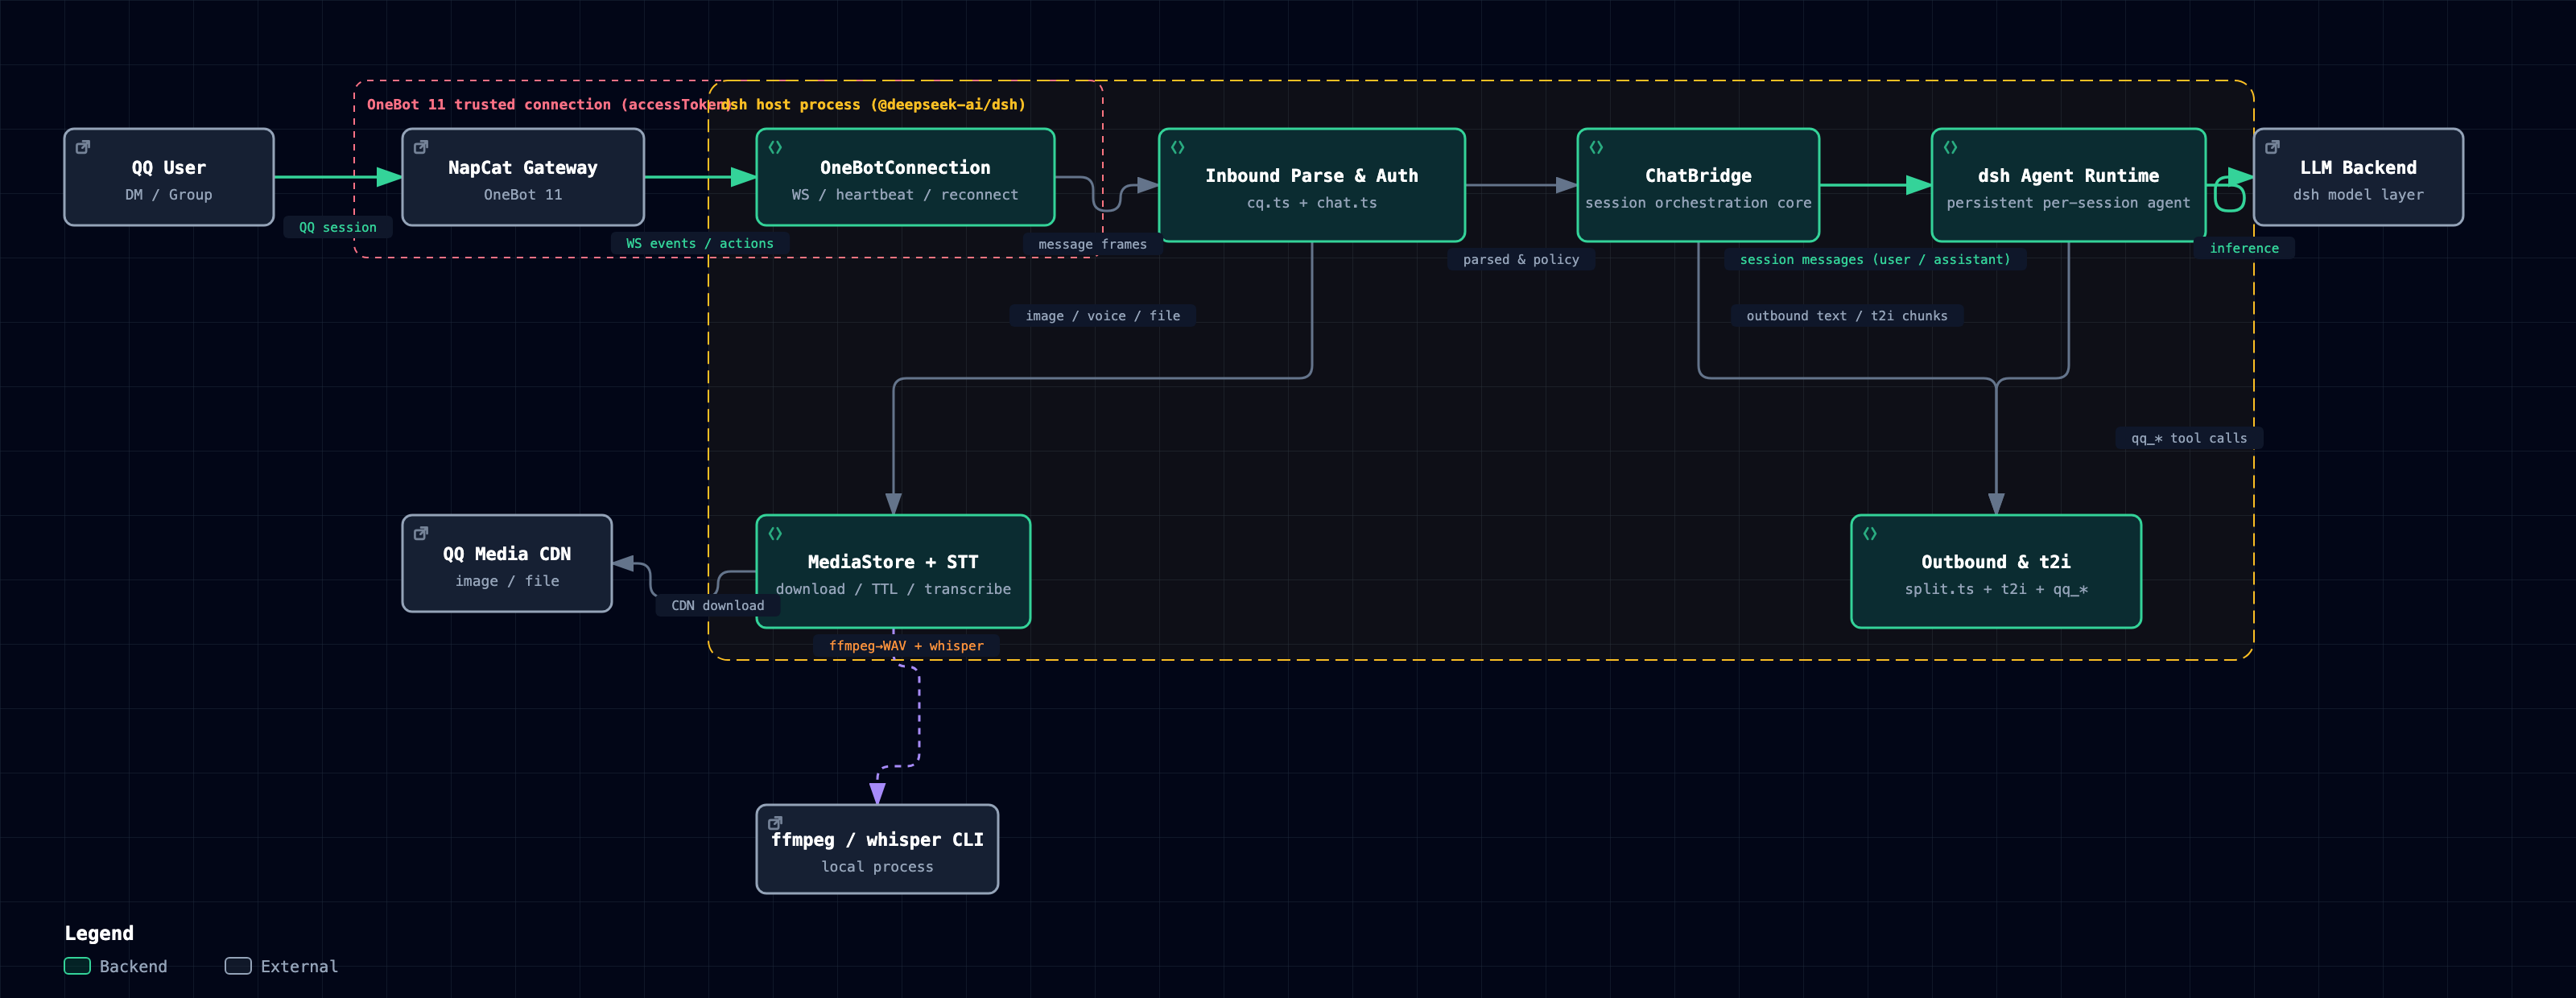Click the 'image / voice / file' edge label
This screenshot has height=998, width=2576.
tap(1103, 316)
